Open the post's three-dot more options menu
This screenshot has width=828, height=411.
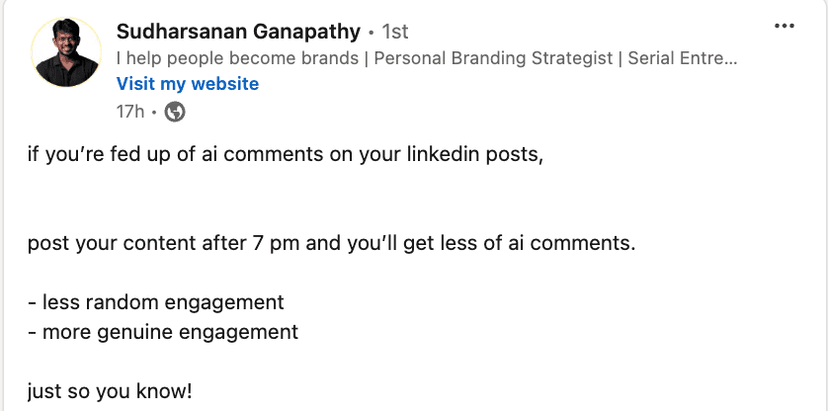pos(785,26)
